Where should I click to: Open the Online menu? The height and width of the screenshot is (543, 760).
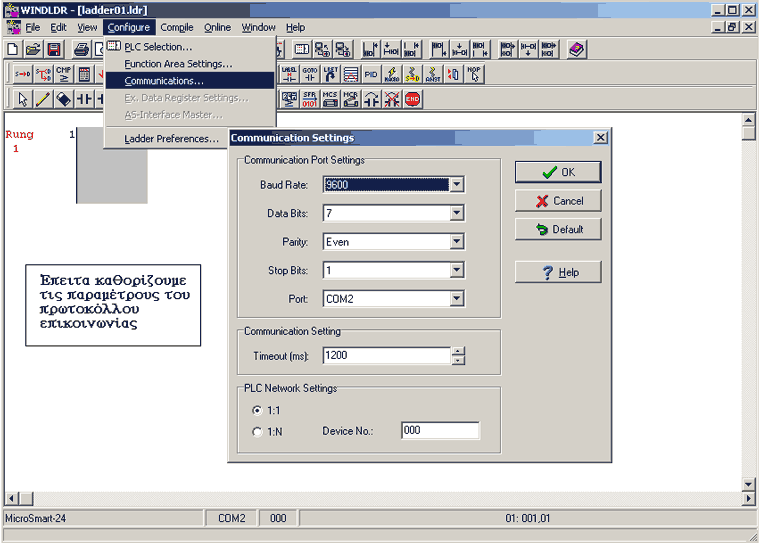[x=217, y=27]
